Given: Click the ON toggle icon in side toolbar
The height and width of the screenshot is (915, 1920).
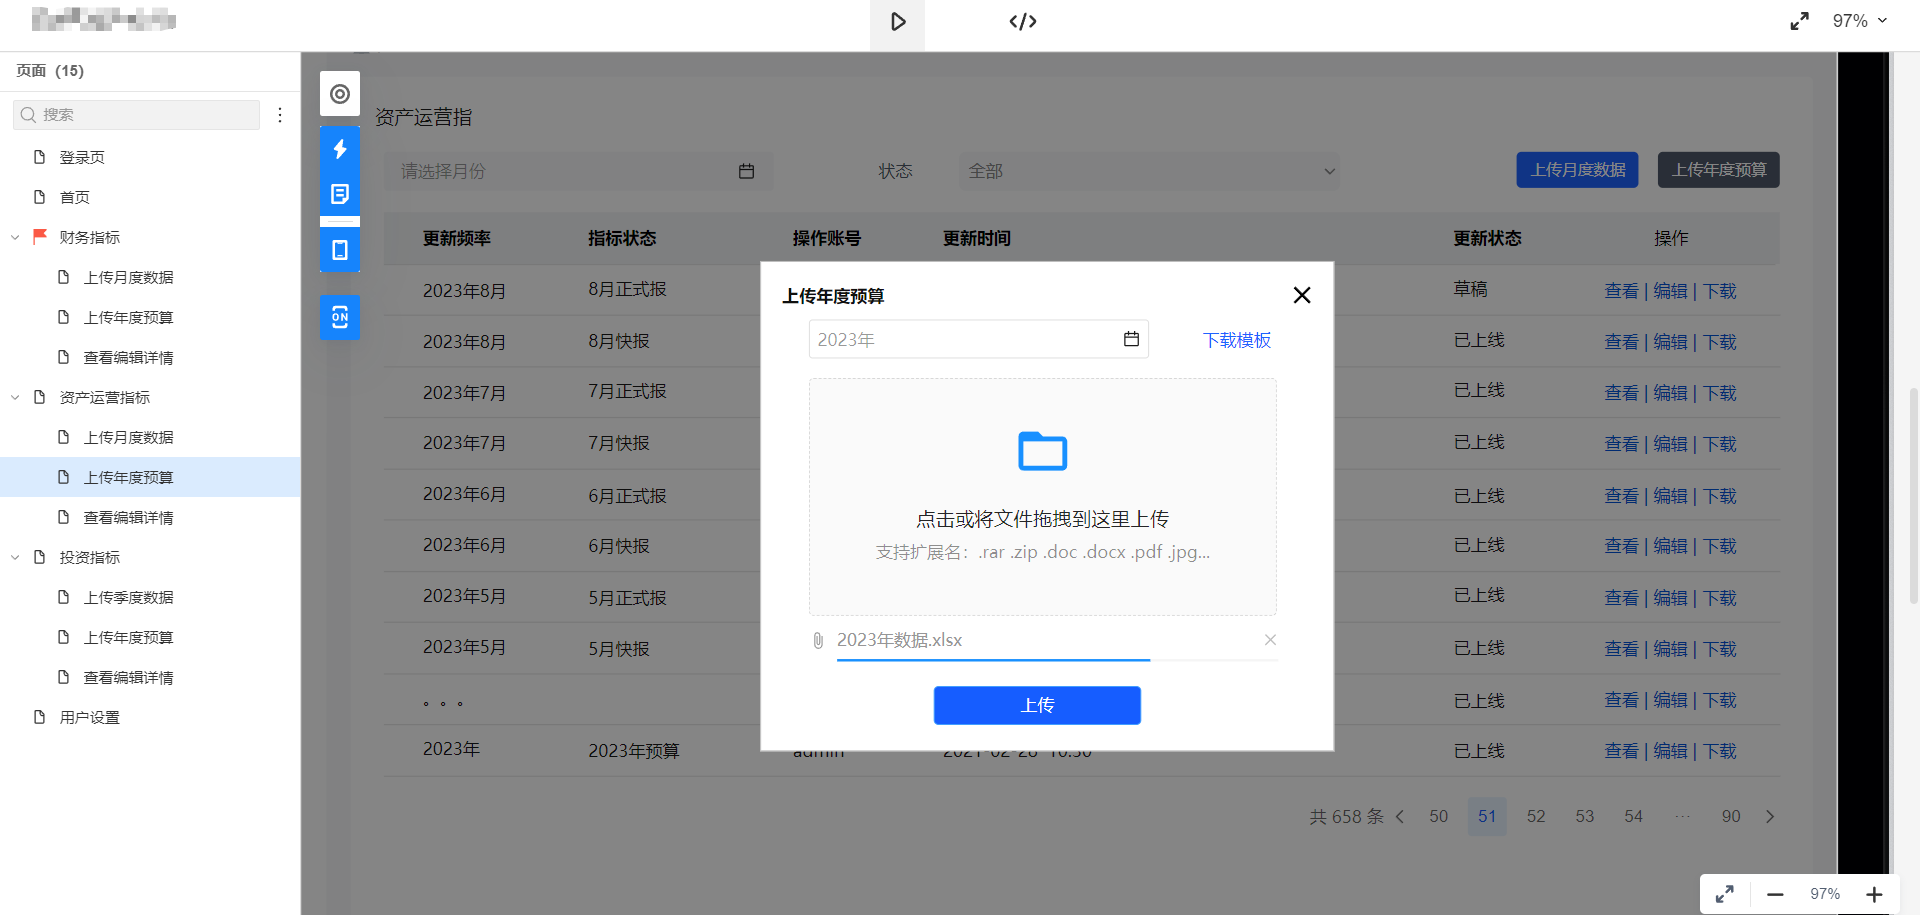Looking at the screenshot, I should click(x=340, y=318).
